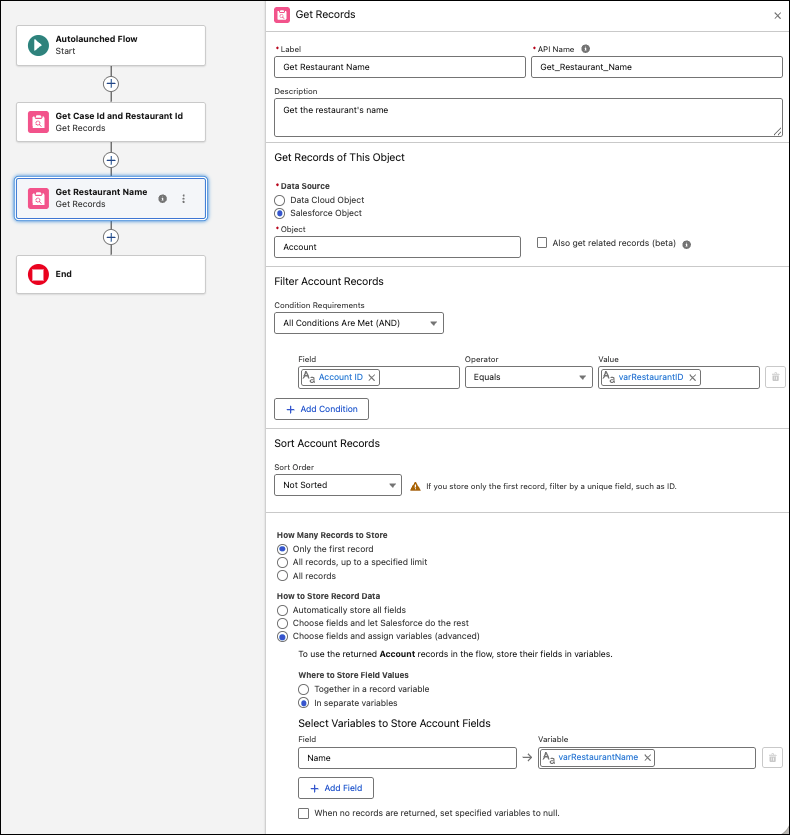Select Data Cloud Object data source
The width and height of the screenshot is (790, 835).
coord(281,200)
